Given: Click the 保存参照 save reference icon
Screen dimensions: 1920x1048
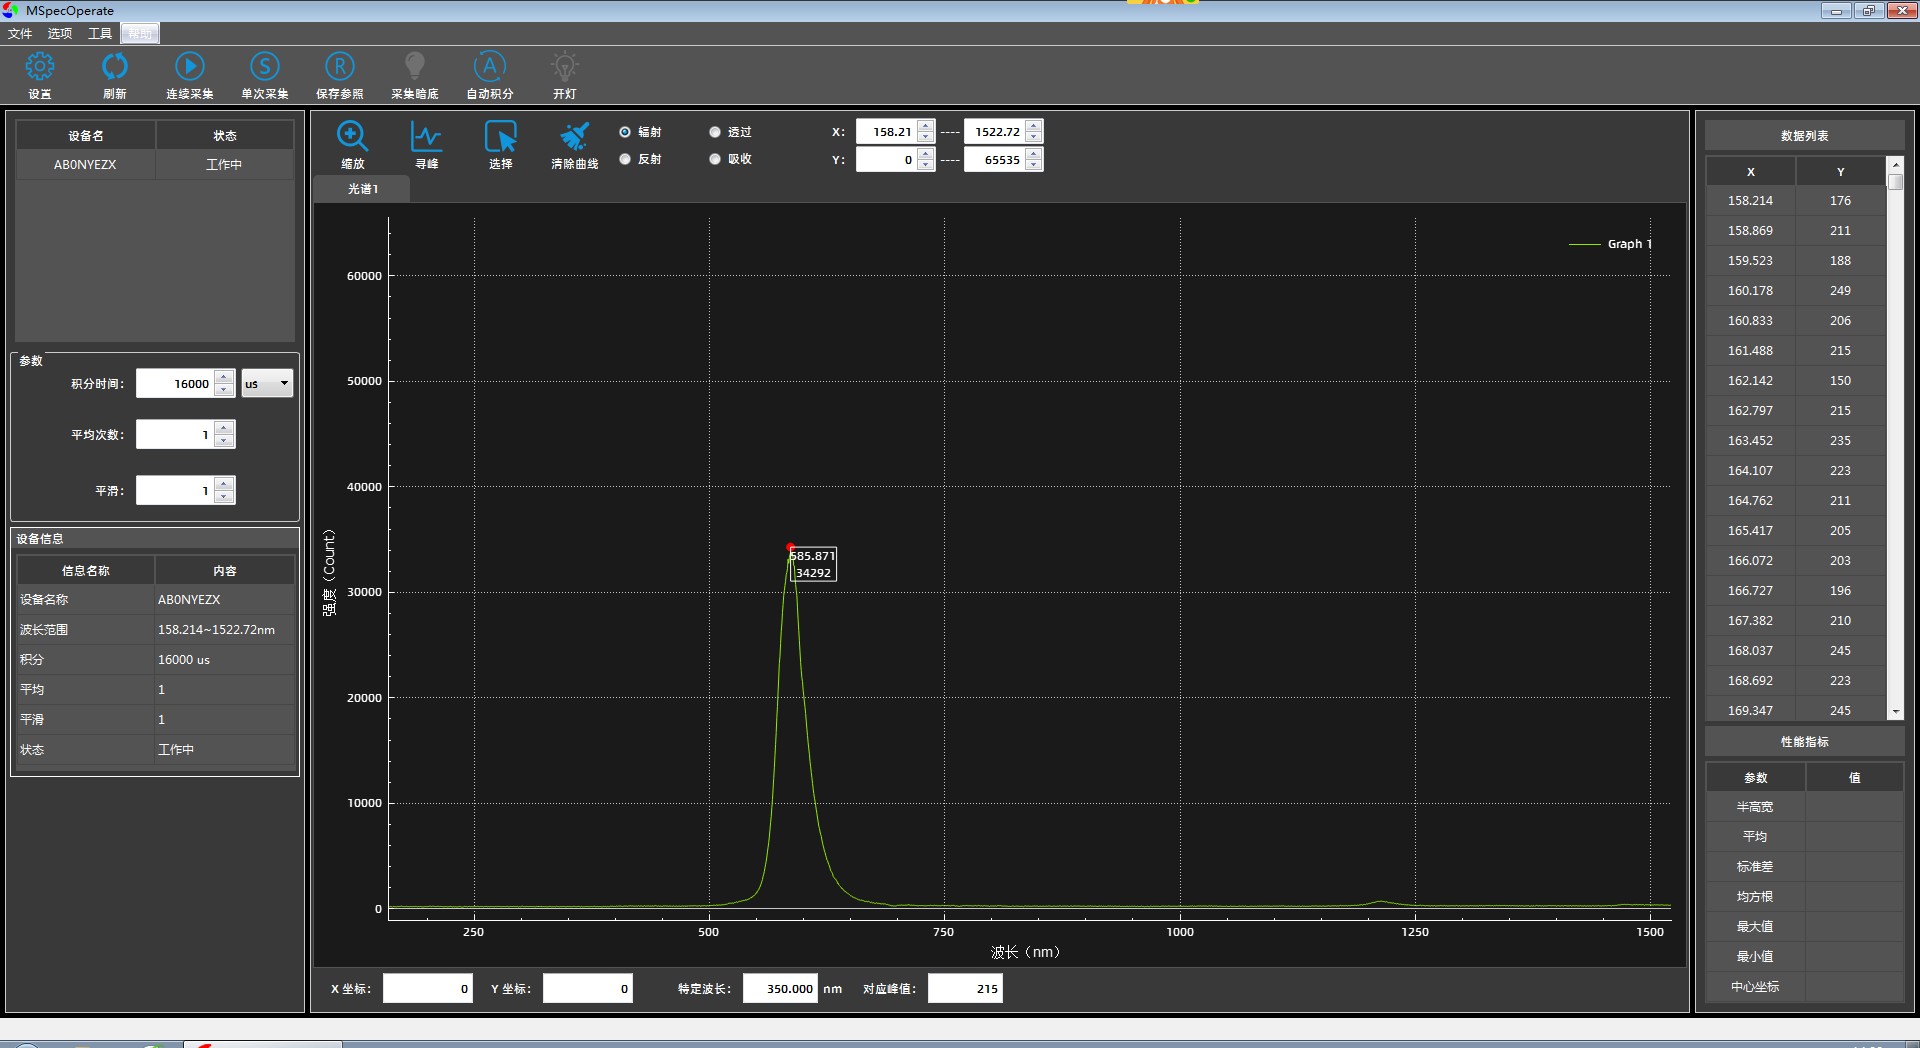Looking at the screenshot, I should point(340,67).
